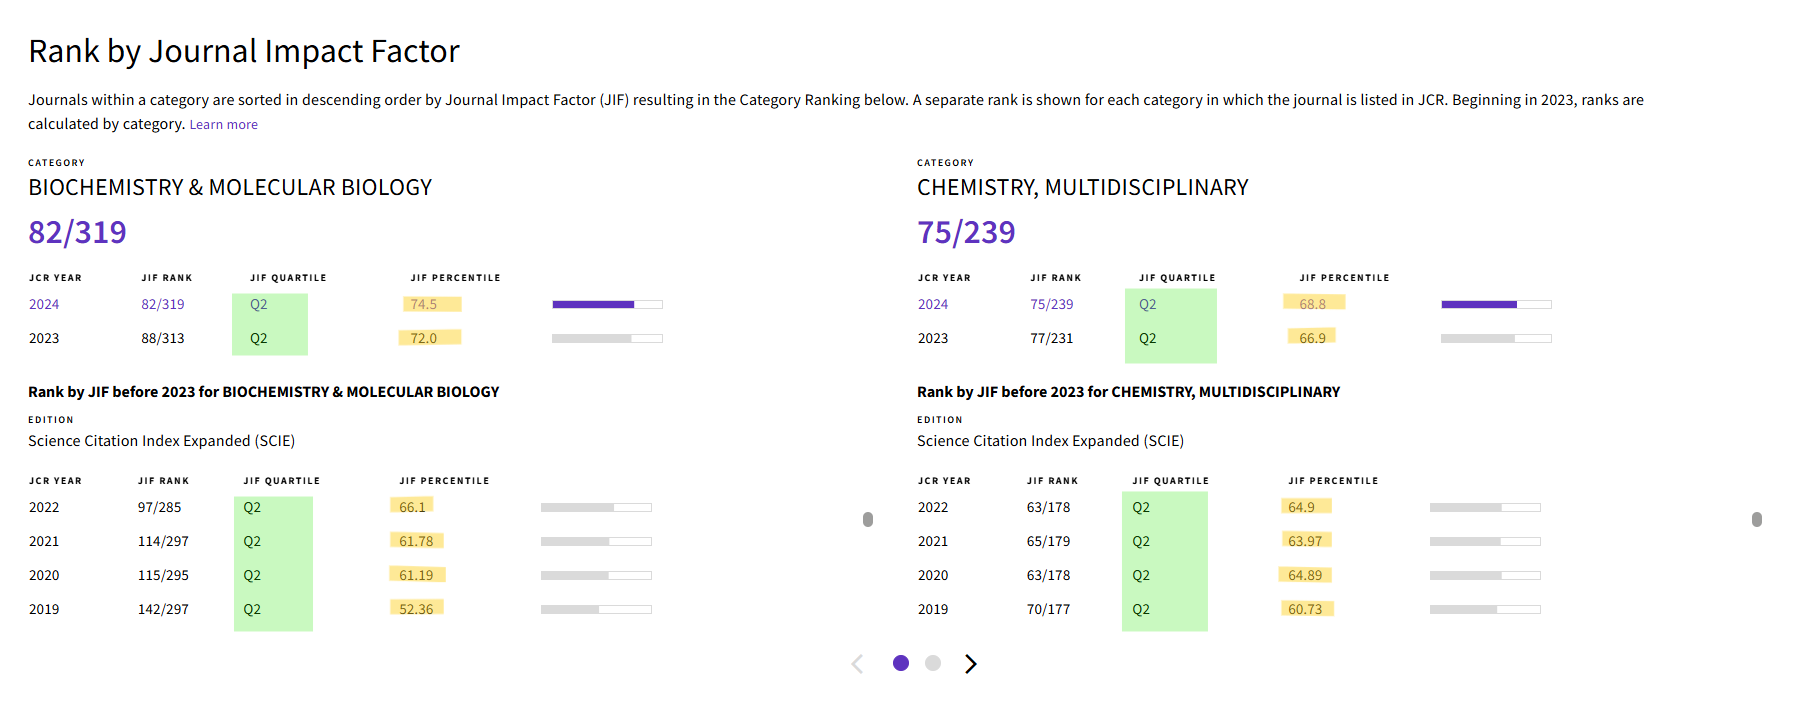The width and height of the screenshot is (1801, 706).
Task: Click the 68.8 JIF percentile value
Action: (1313, 305)
